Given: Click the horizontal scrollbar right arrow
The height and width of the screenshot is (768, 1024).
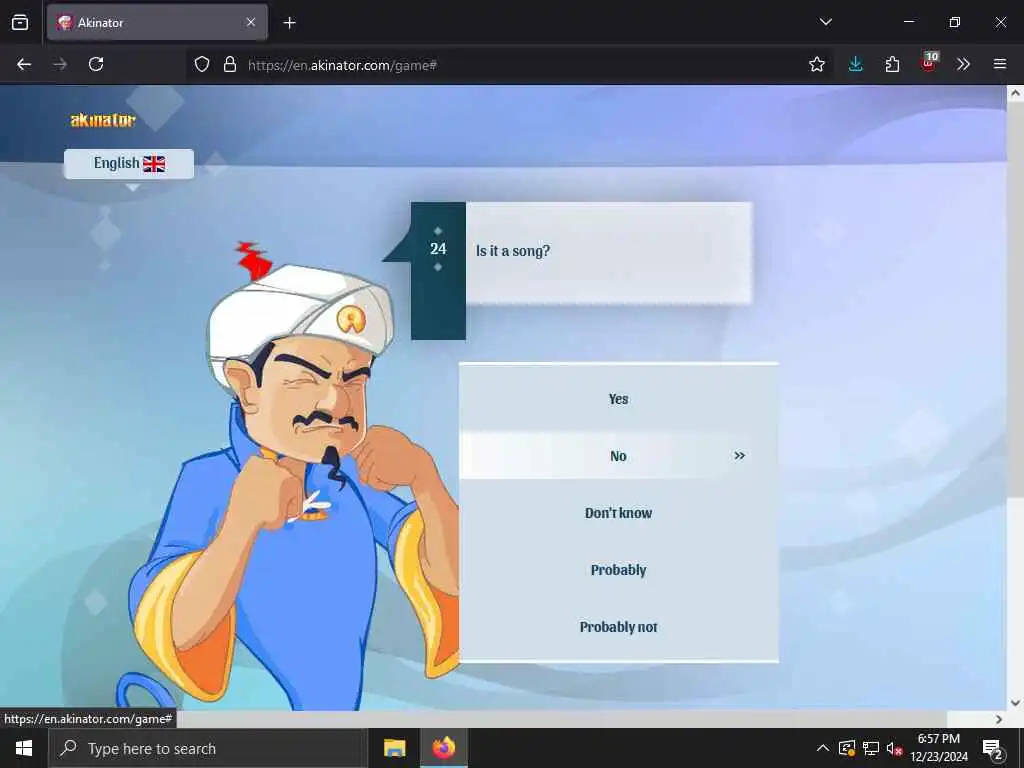Looking at the screenshot, I should [x=999, y=719].
